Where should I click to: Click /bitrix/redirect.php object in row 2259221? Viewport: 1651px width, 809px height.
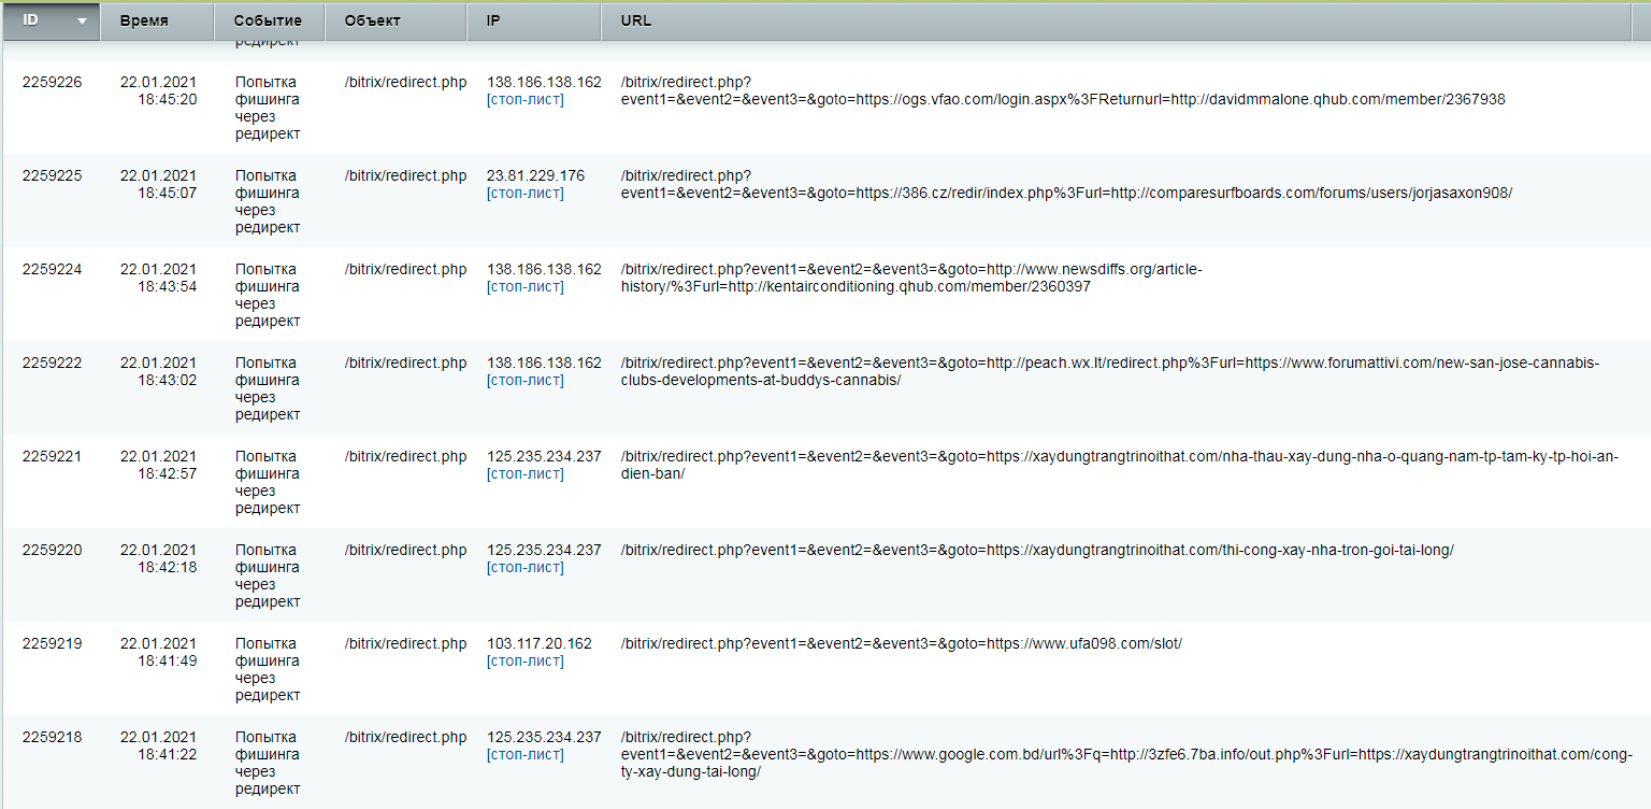pos(406,456)
